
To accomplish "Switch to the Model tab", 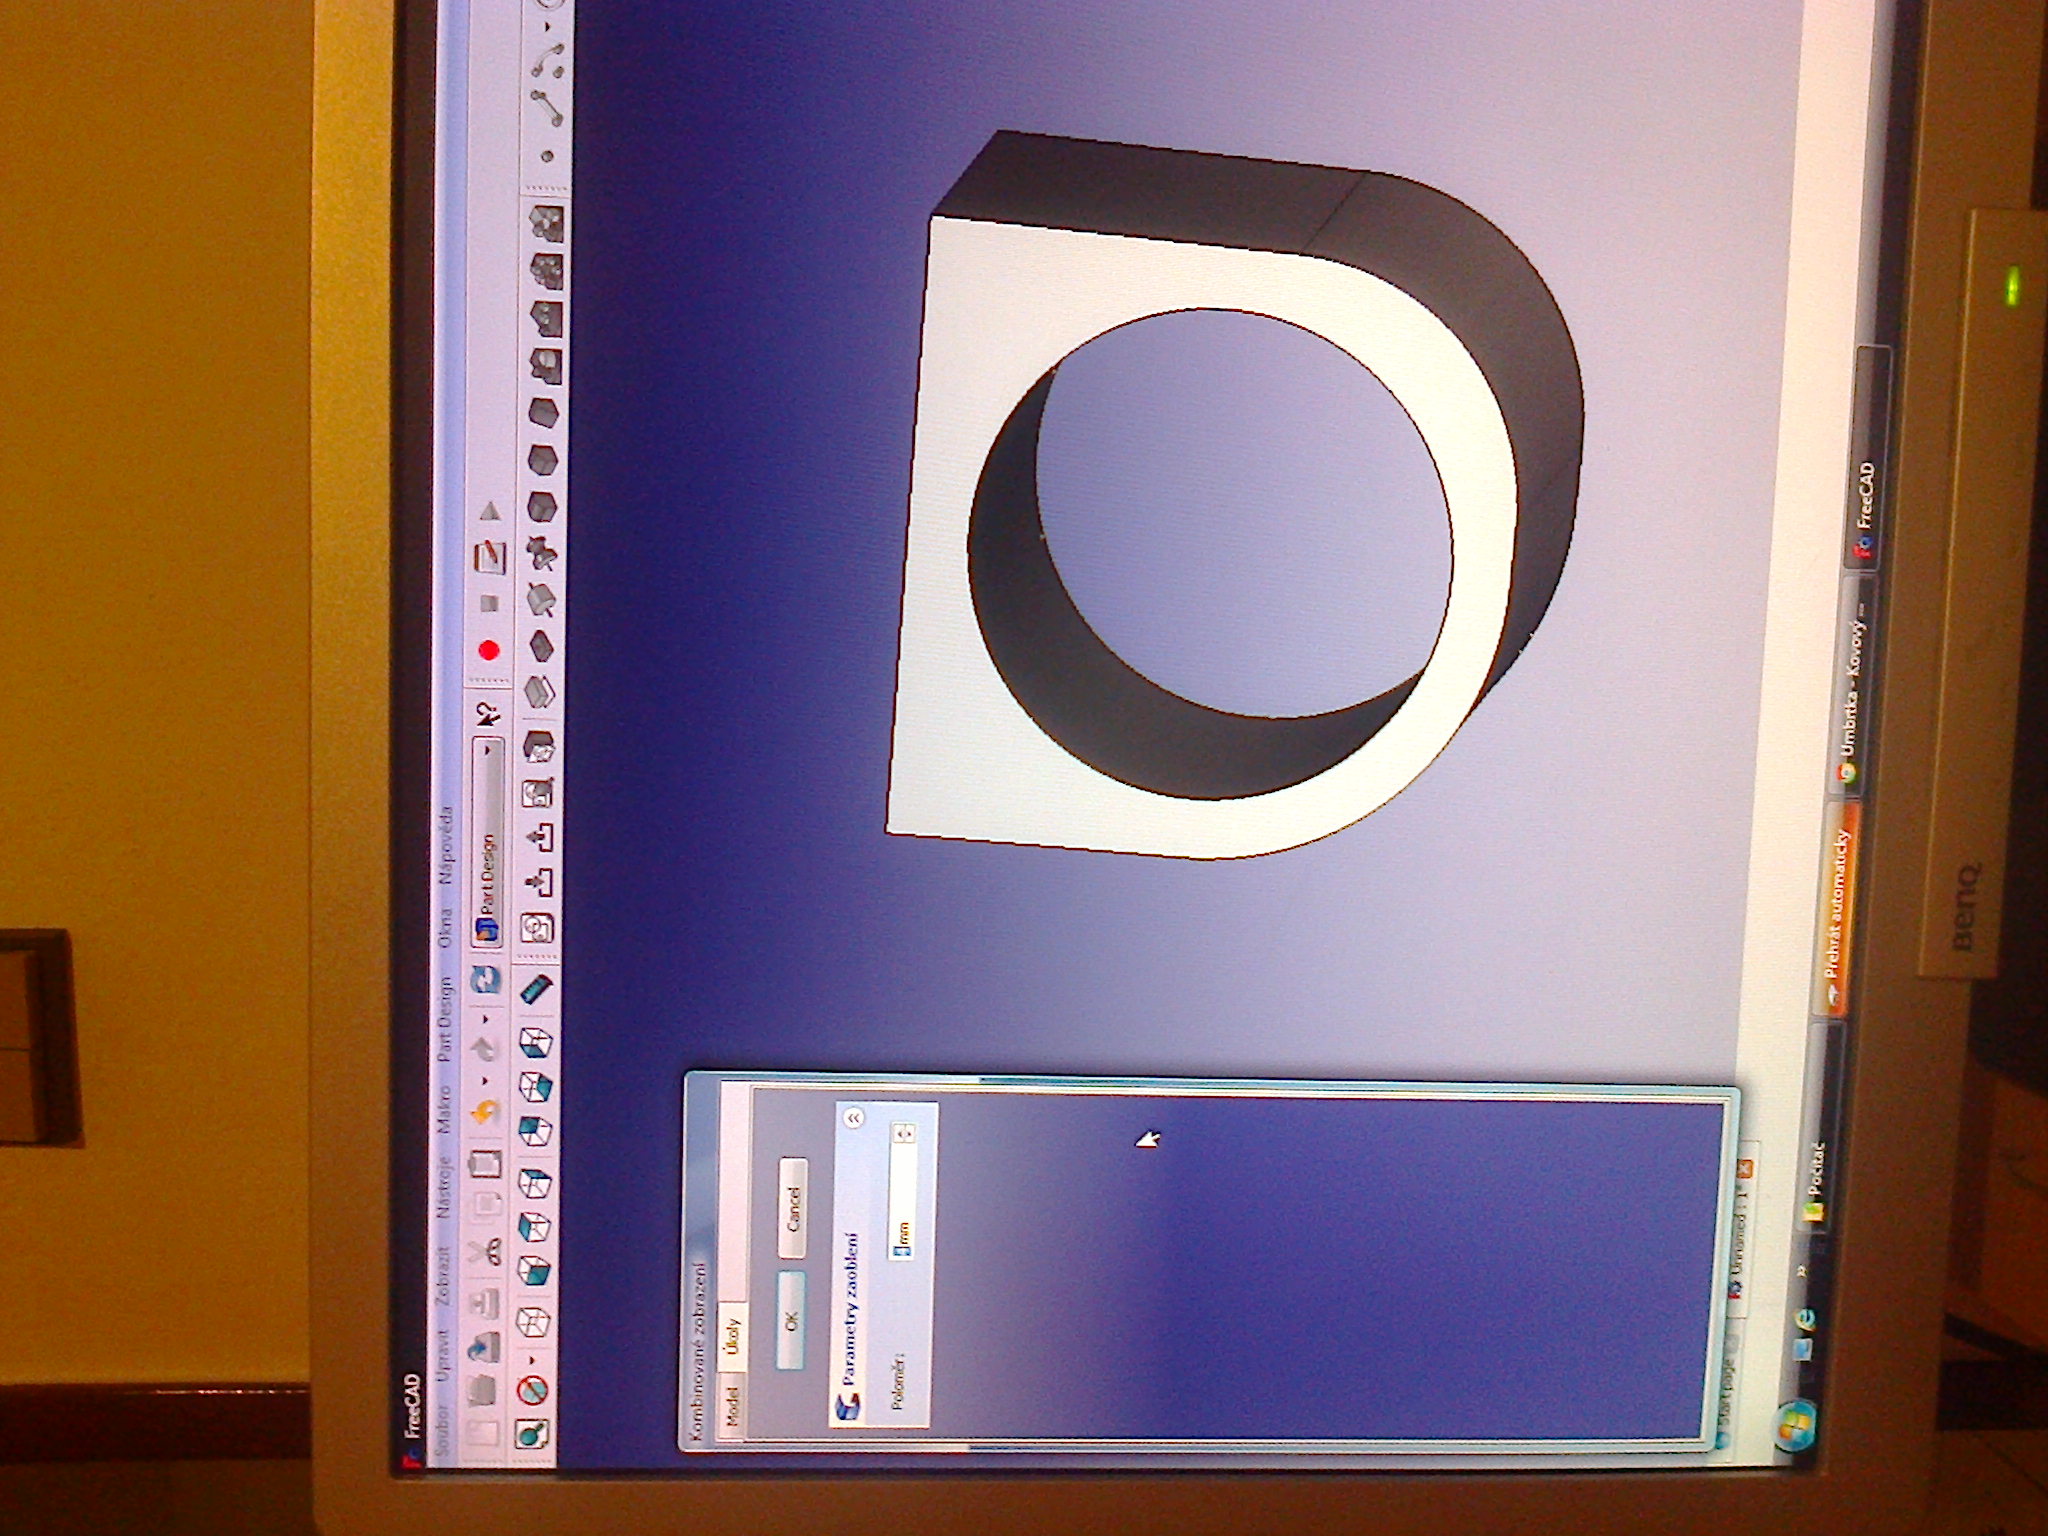I will 731,1407.
